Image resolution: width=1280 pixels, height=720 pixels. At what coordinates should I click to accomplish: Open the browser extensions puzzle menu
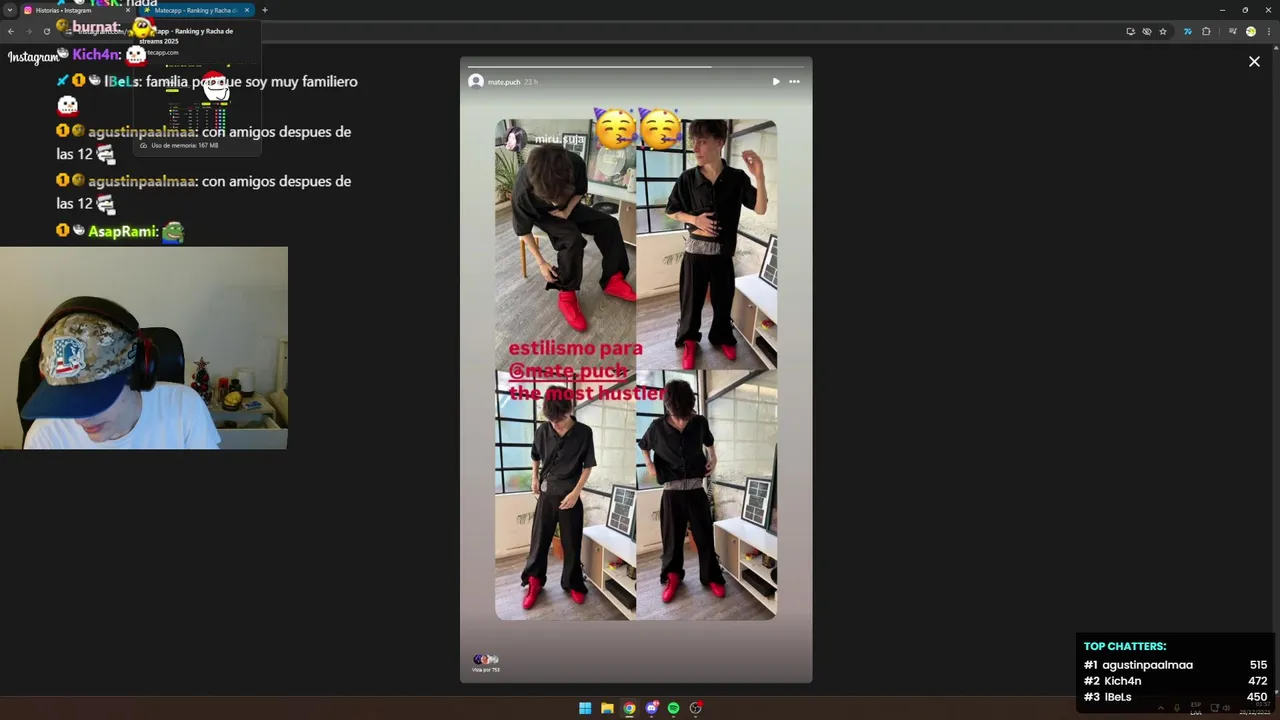pyautogui.click(x=1206, y=31)
